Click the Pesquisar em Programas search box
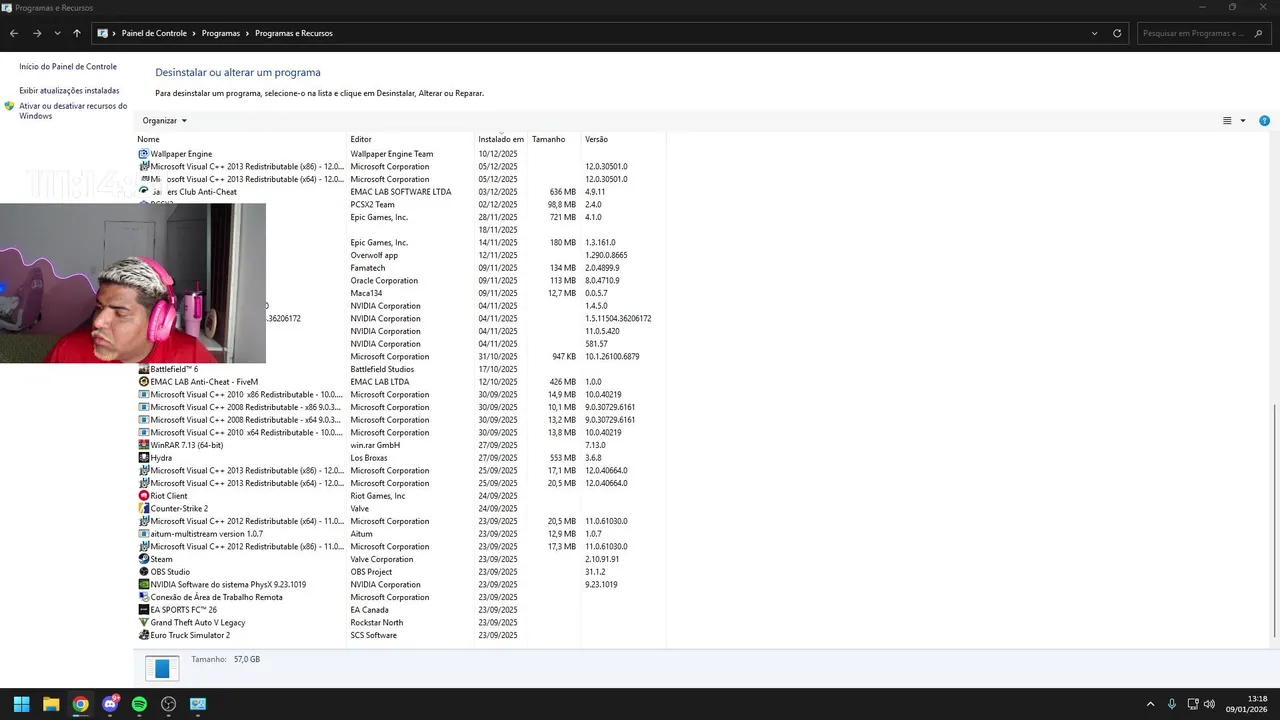1280x720 pixels. tap(1204, 33)
